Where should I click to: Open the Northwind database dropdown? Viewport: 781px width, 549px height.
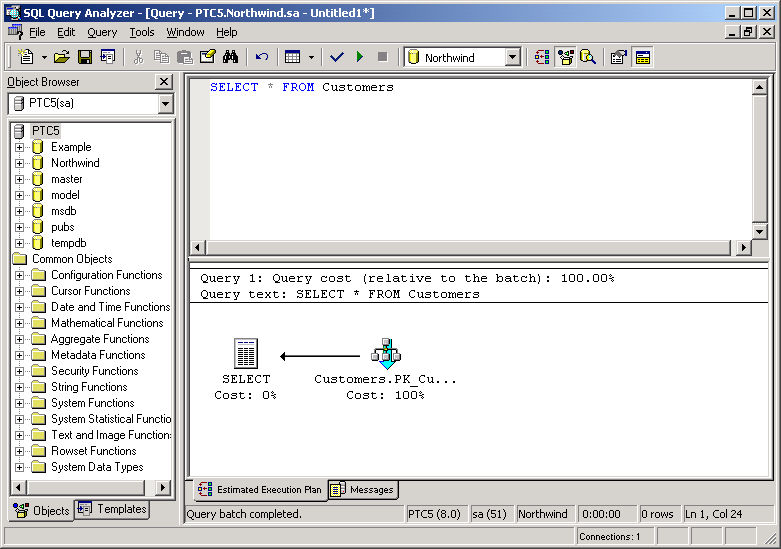[x=512, y=57]
